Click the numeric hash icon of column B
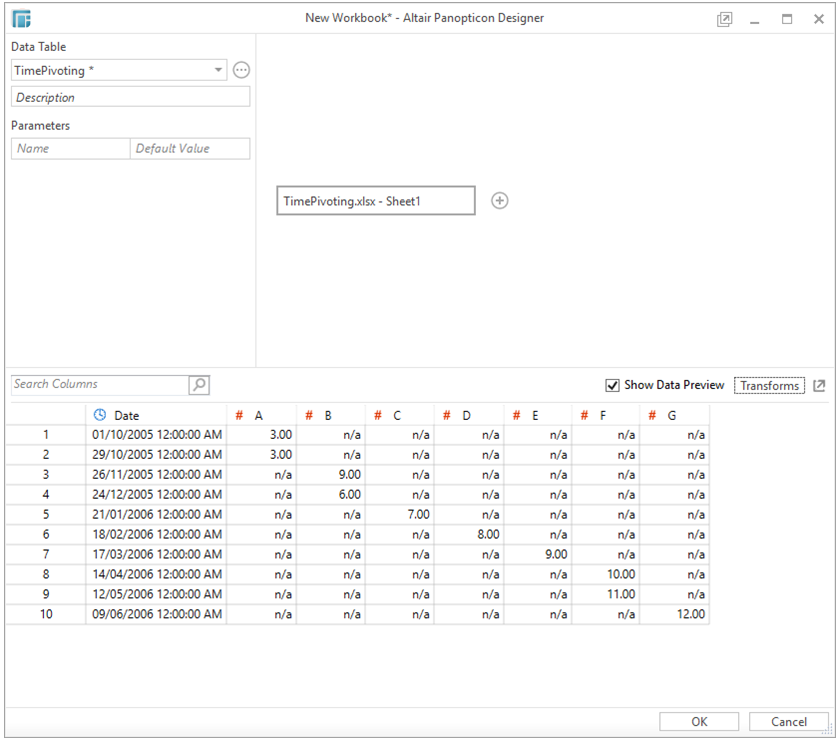Screen dimensions: 840x744 (x=309, y=416)
